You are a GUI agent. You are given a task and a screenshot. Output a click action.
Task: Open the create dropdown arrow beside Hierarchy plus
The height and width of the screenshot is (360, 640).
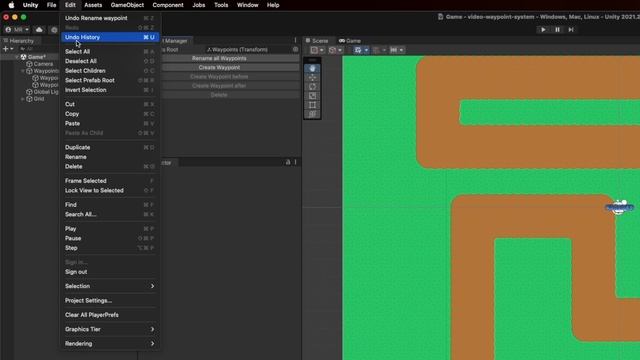coord(11,49)
